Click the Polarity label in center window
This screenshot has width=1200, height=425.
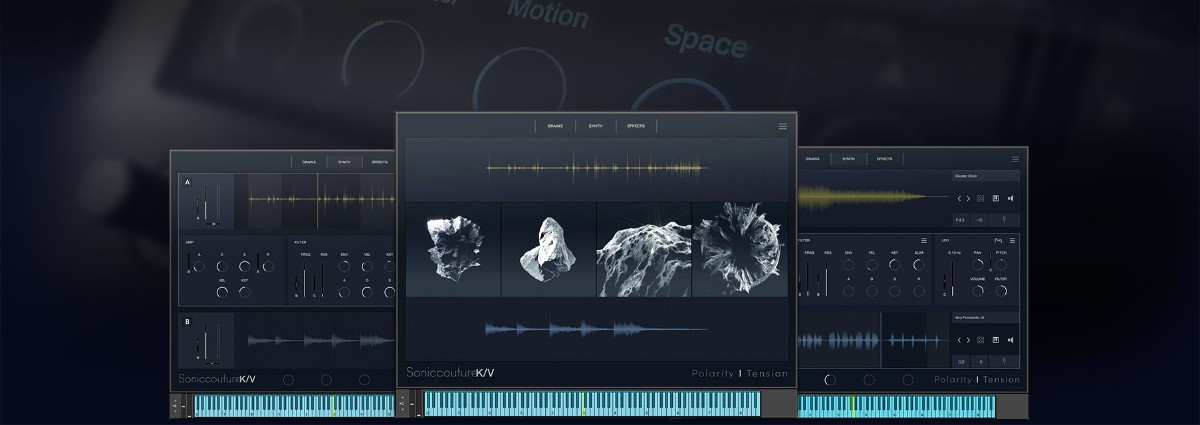point(712,373)
